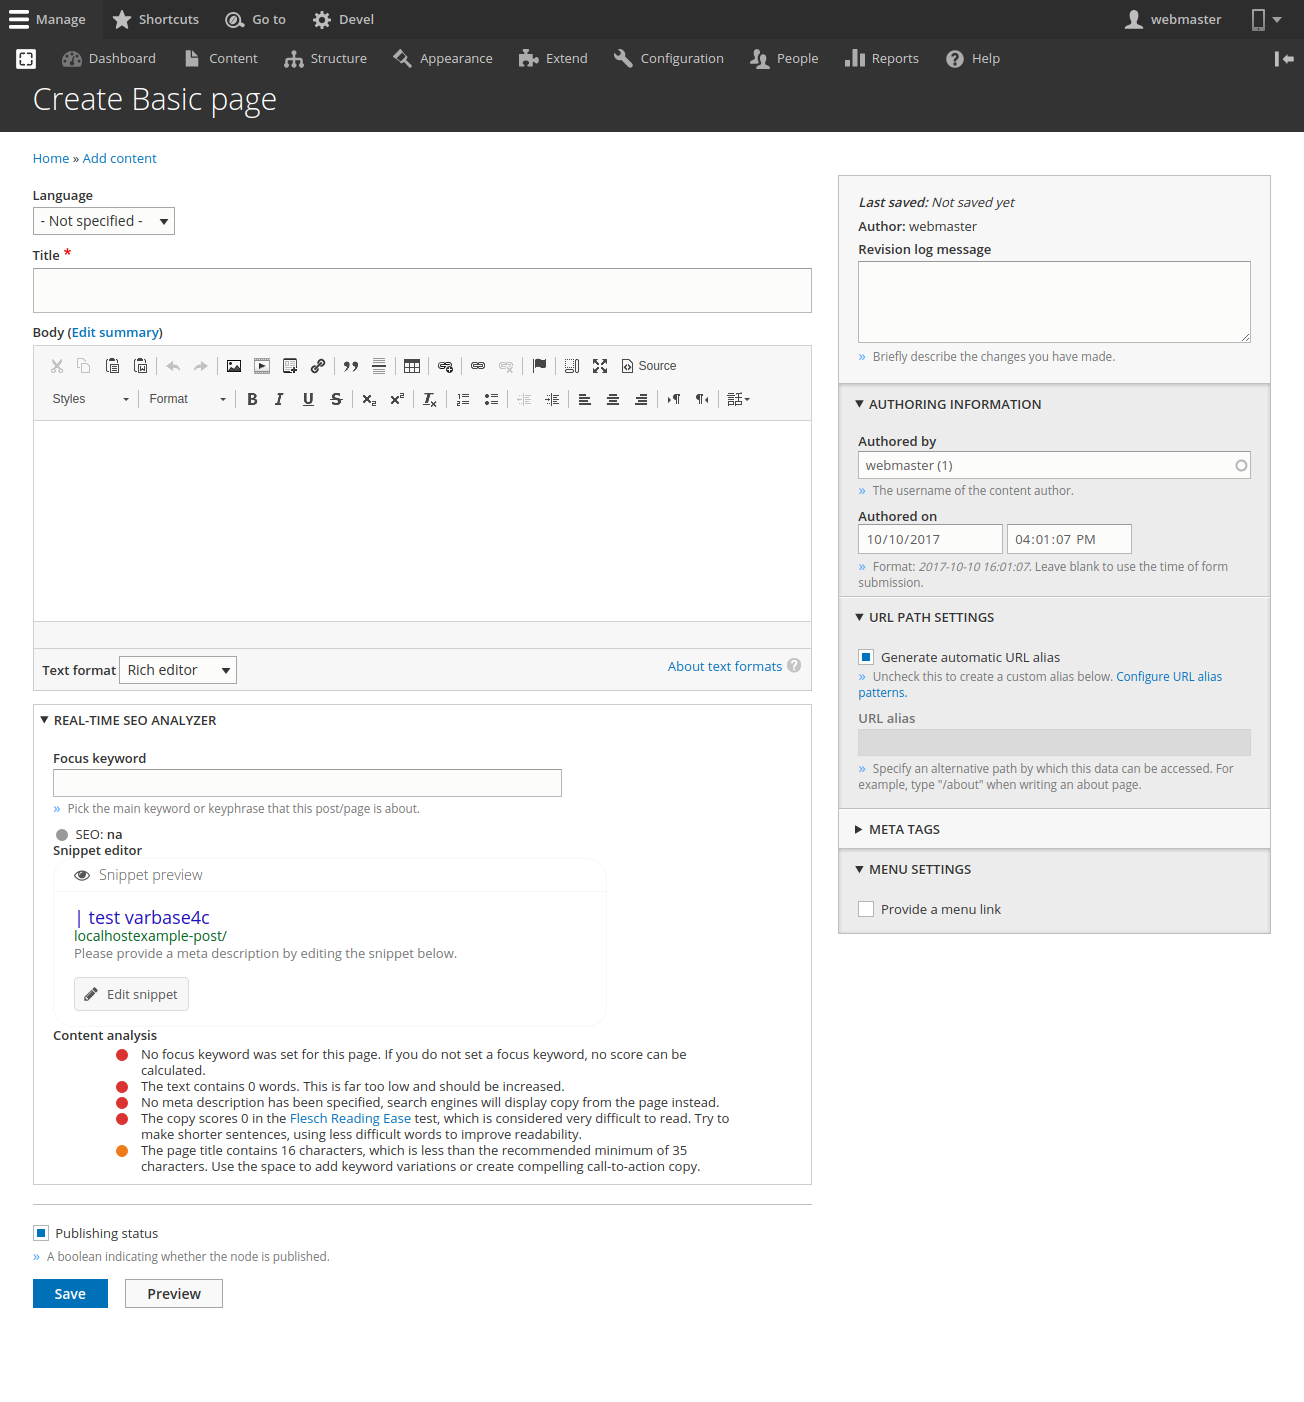
Task: Click the Save button
Action: [70, 1293]
